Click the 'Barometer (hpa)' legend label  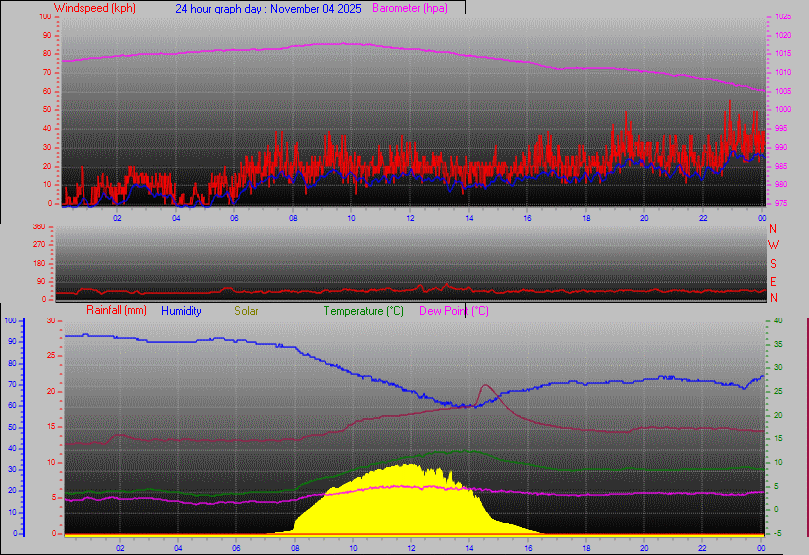click(410, 8)
